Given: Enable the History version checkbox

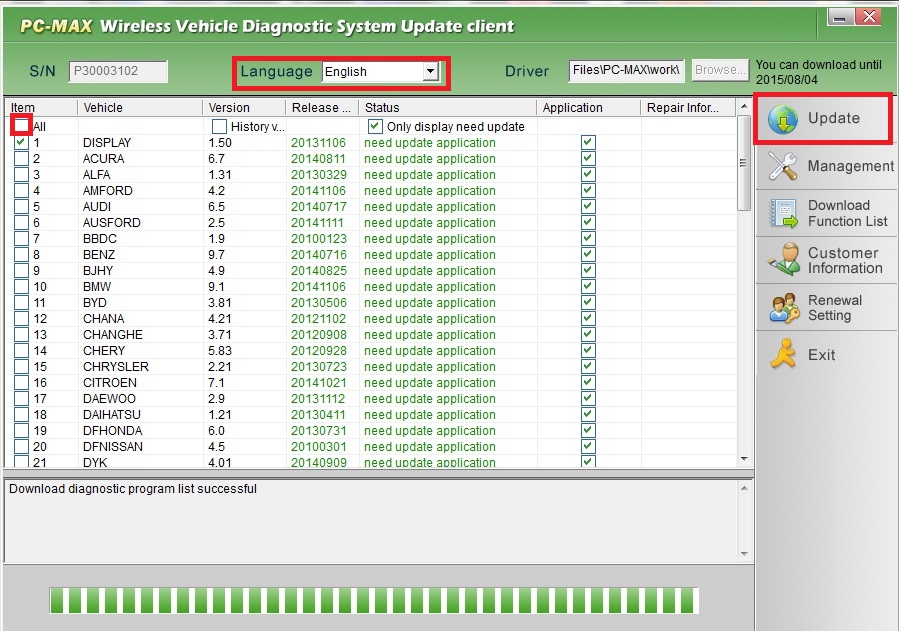Looking at the screenshot, I should [x=219, y=127].
